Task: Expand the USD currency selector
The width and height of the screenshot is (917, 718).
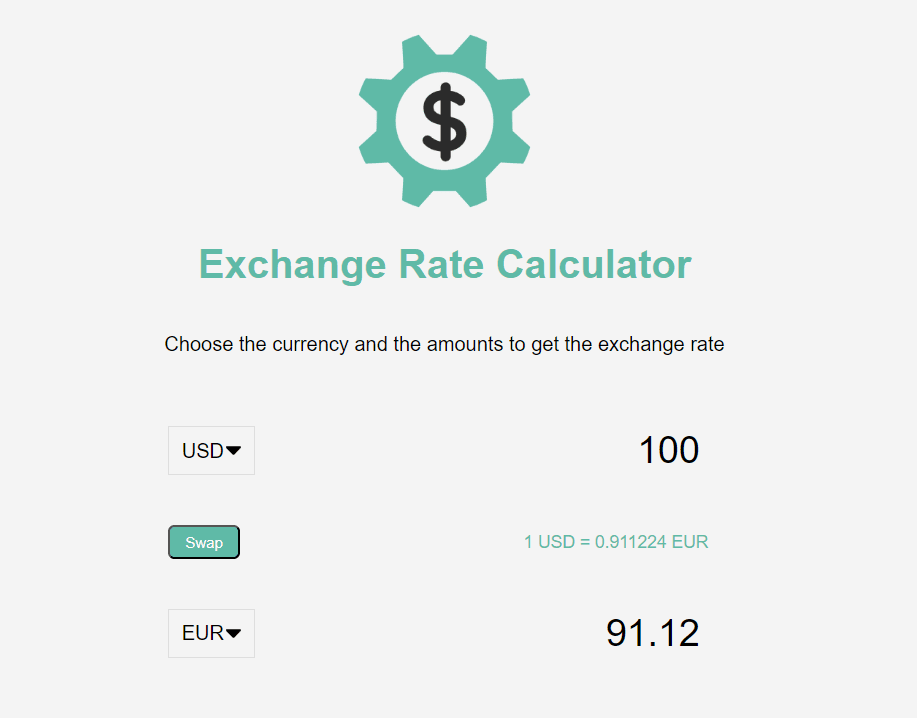Action: [211, 450]
